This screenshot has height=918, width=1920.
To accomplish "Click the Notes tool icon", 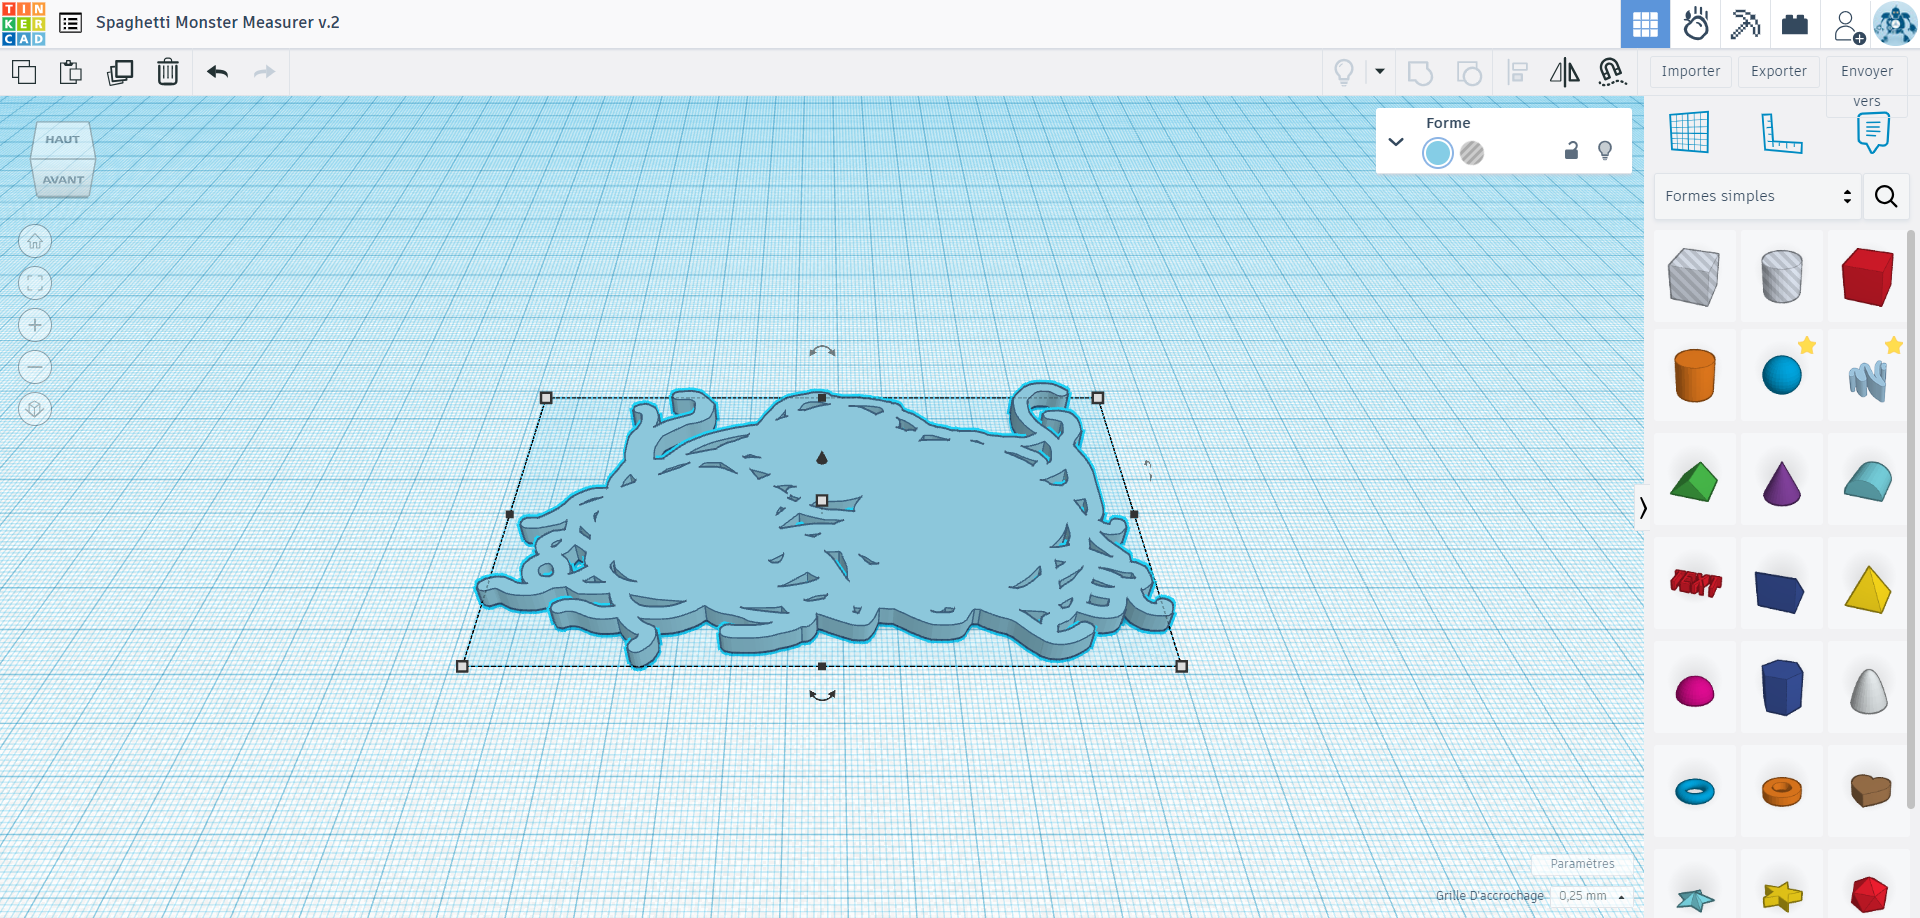I will [x=1873, y=132].
